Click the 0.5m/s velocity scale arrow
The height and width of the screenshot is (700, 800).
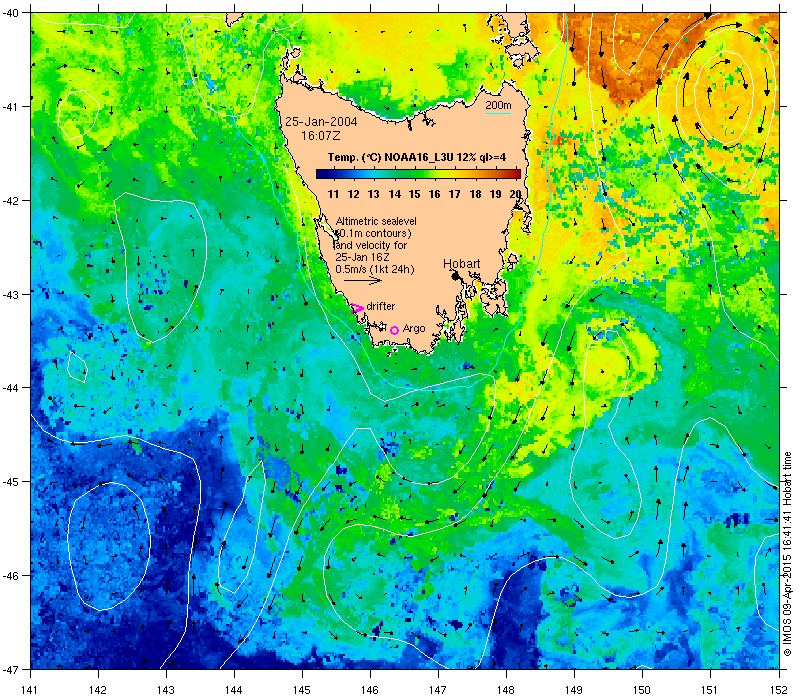[x=363, y=280]
